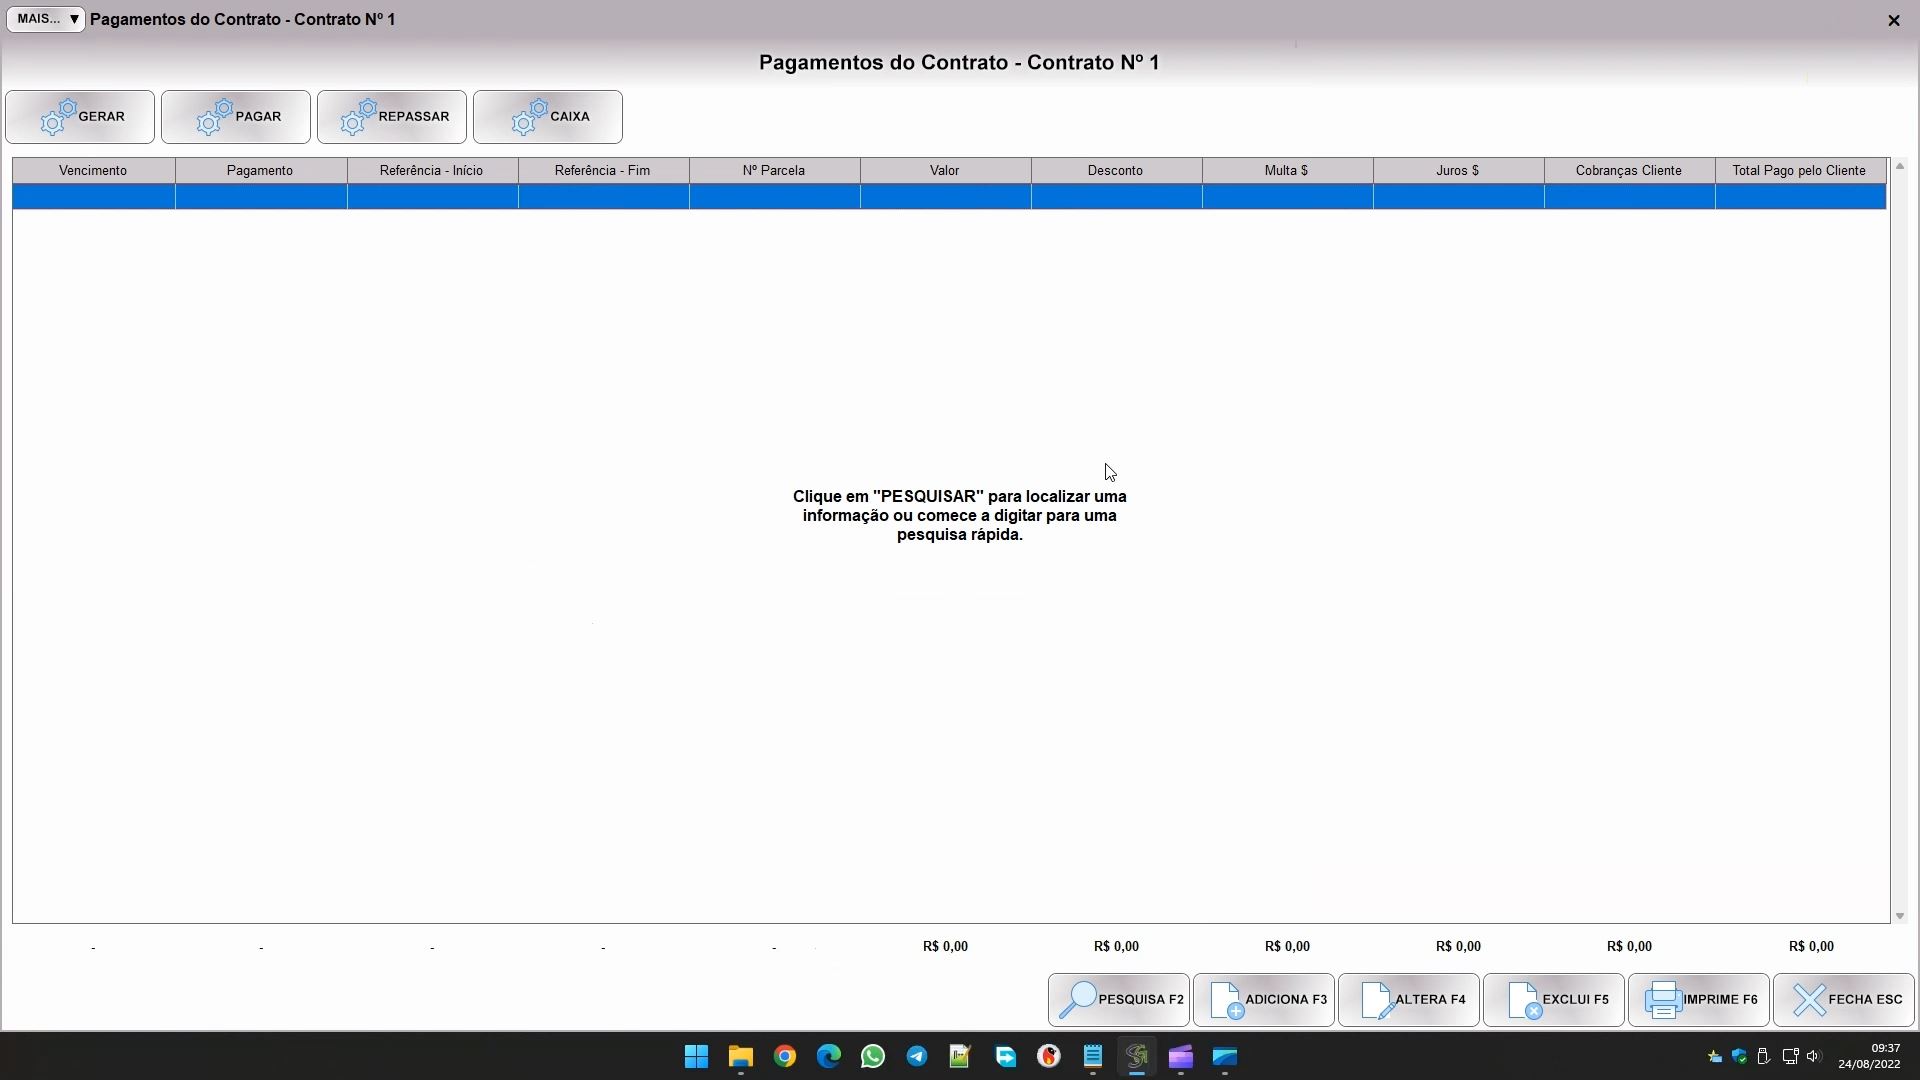1920x1080 pixels.
Task: Click the GERAR gears button
Action: point(80,117)
